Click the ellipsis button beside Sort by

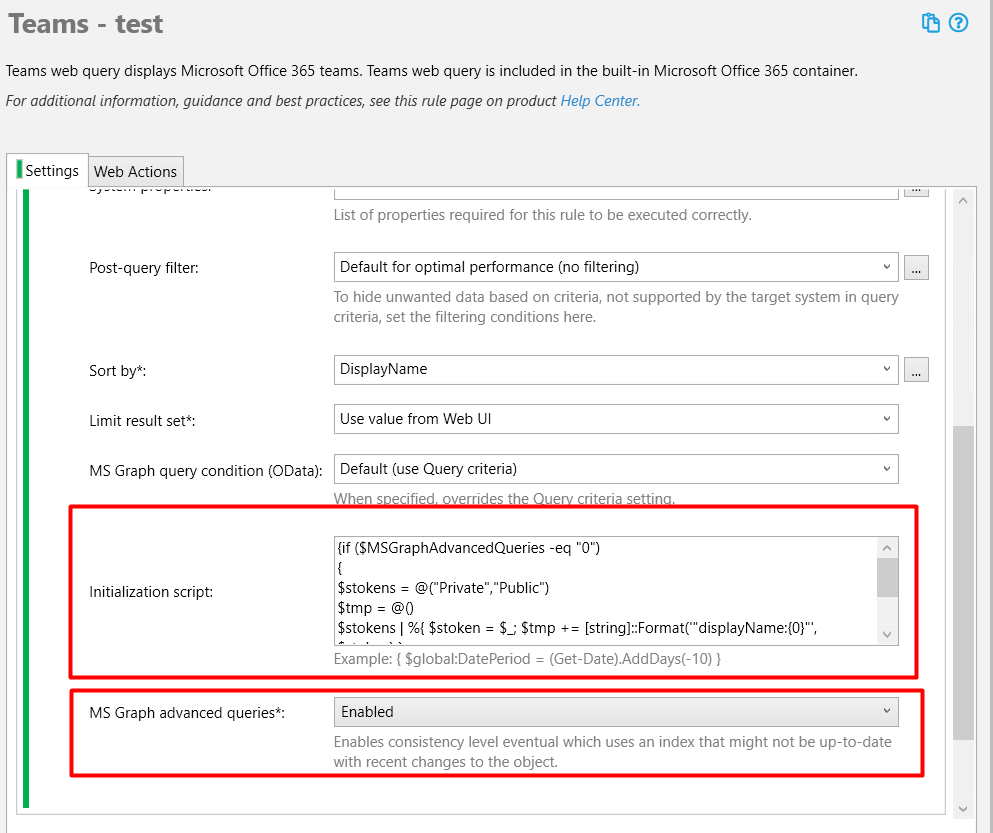click(916, 369)
